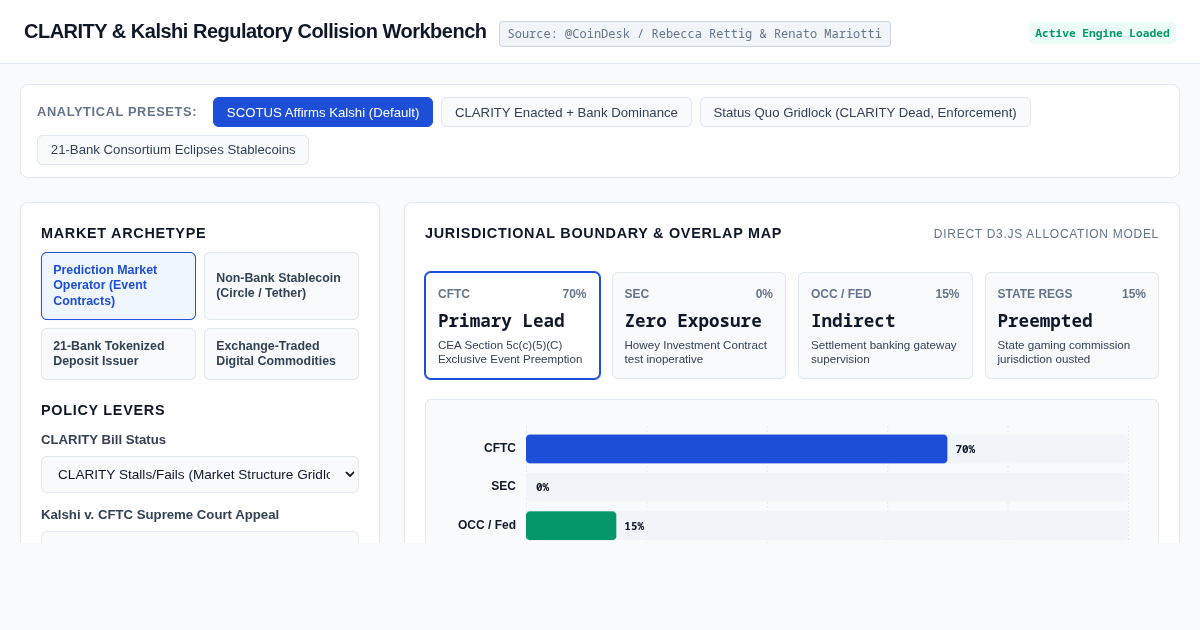Viewport: 1200px width, 630px height.
Task: Click the CLARITY Bill Status label
Action: coord(104,440)
